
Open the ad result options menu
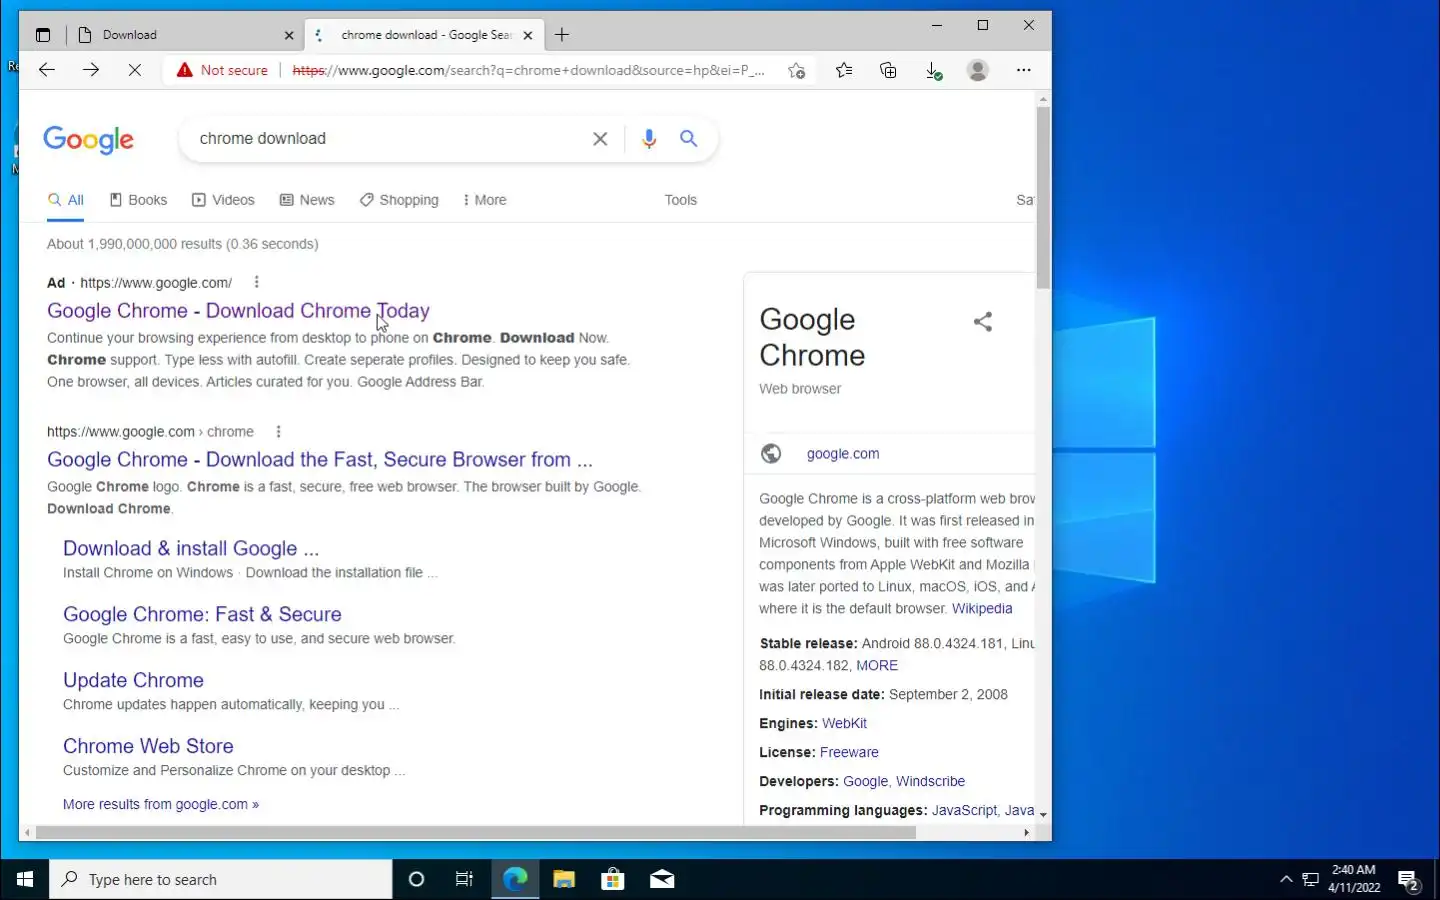tap(257, 282)
